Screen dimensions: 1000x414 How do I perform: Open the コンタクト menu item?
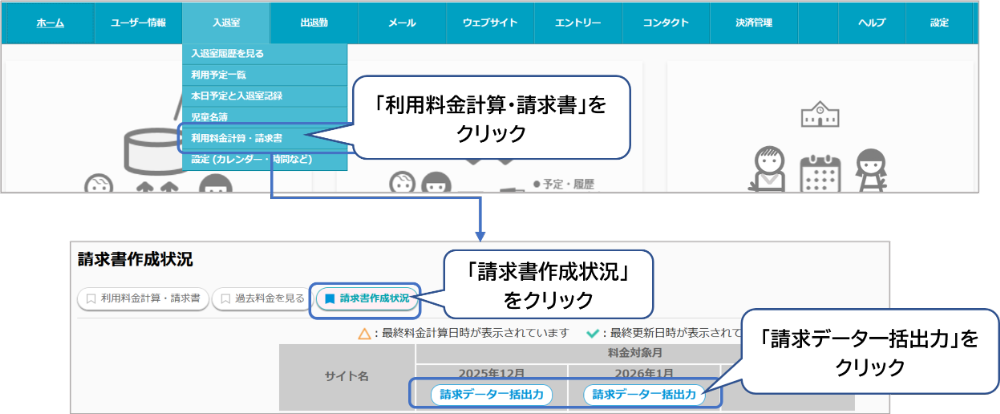tap(668, 23)
